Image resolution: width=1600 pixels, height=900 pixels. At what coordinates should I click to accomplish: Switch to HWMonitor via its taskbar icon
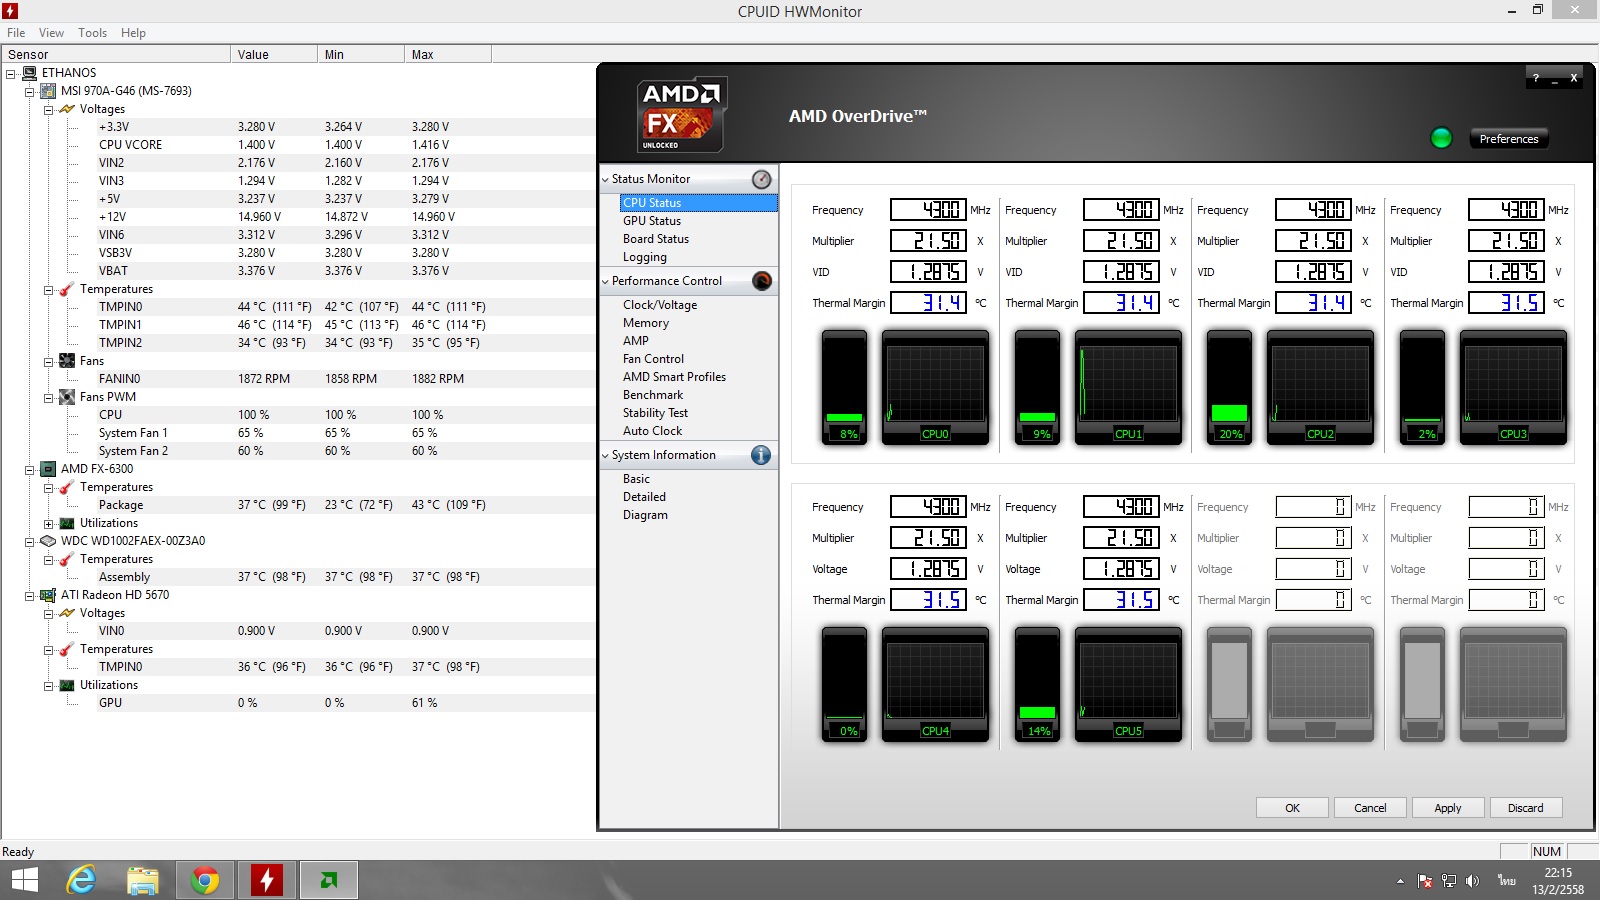point(267,880)
